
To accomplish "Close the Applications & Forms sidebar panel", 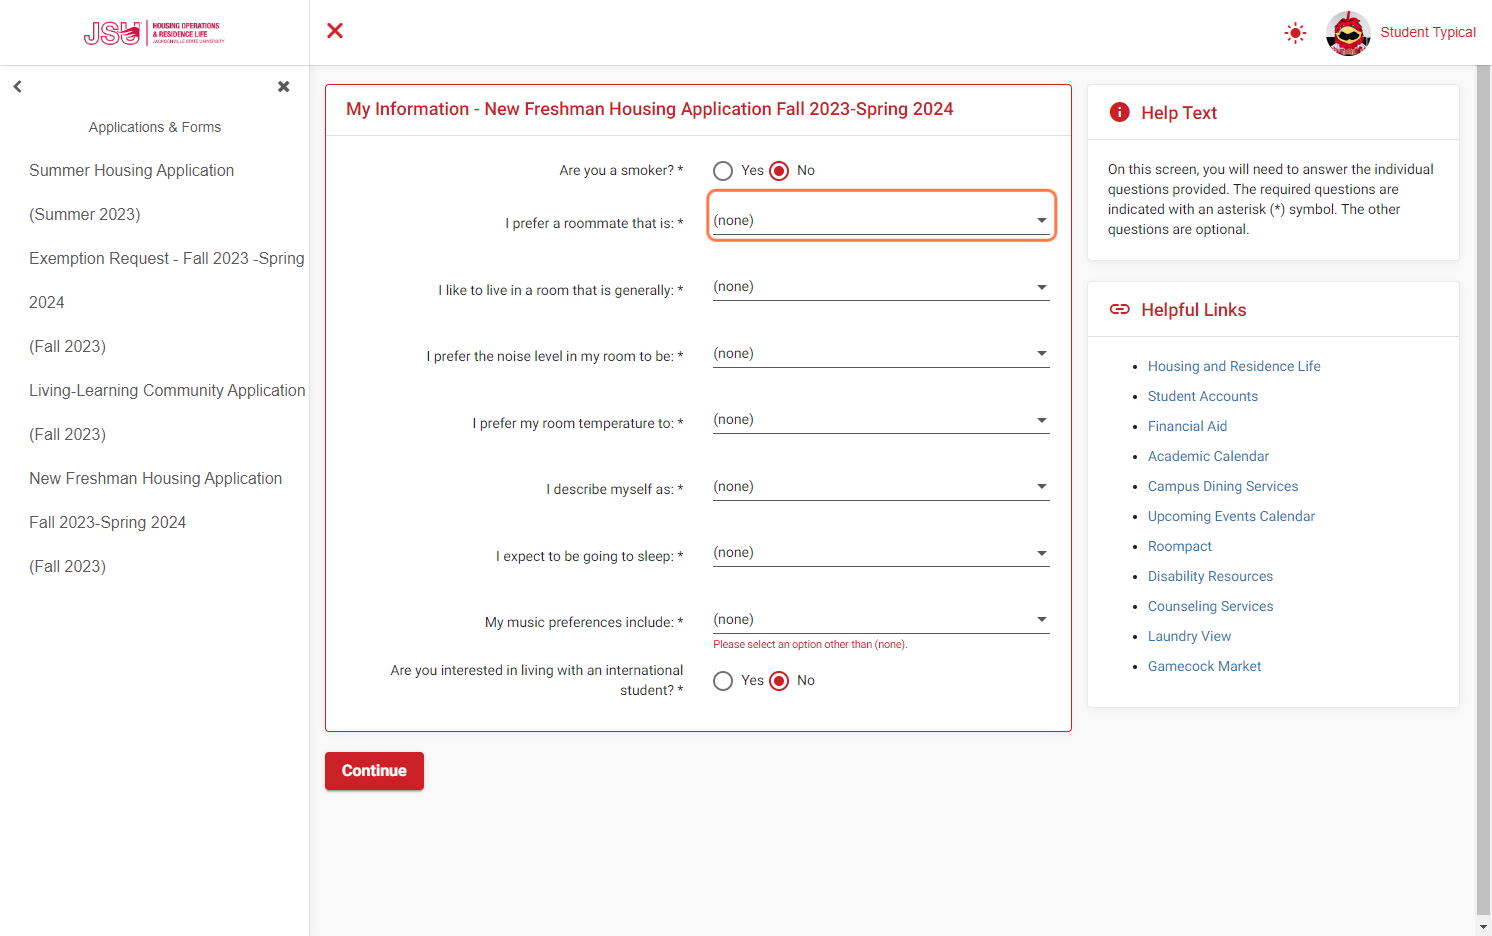I will (284, 87).
